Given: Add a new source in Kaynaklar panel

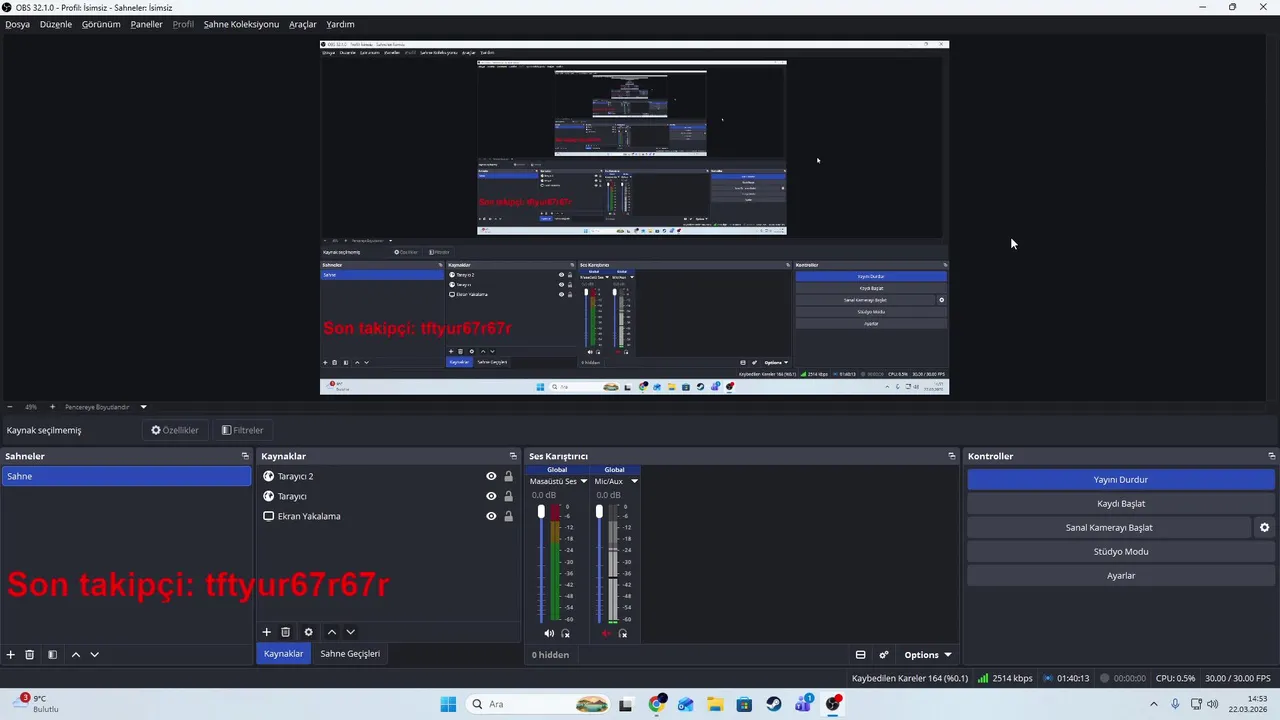Looking at the screenshot, I should (267, 632).
